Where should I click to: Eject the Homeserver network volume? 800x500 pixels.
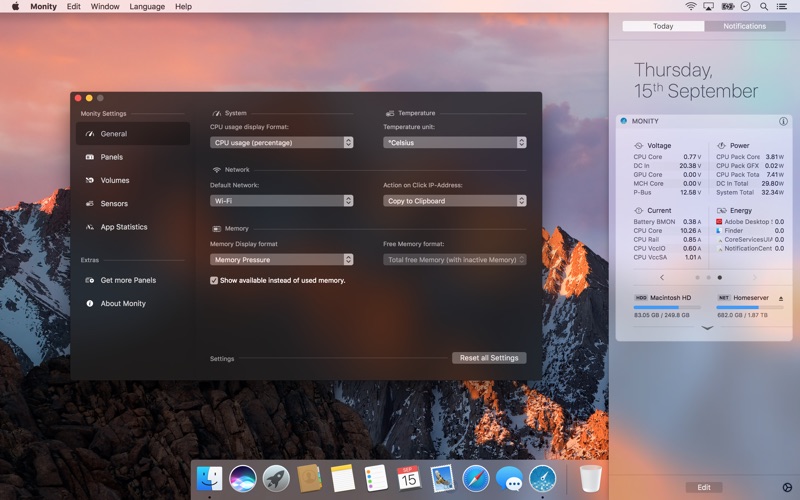pyautogui.click(x=781, y=298)
